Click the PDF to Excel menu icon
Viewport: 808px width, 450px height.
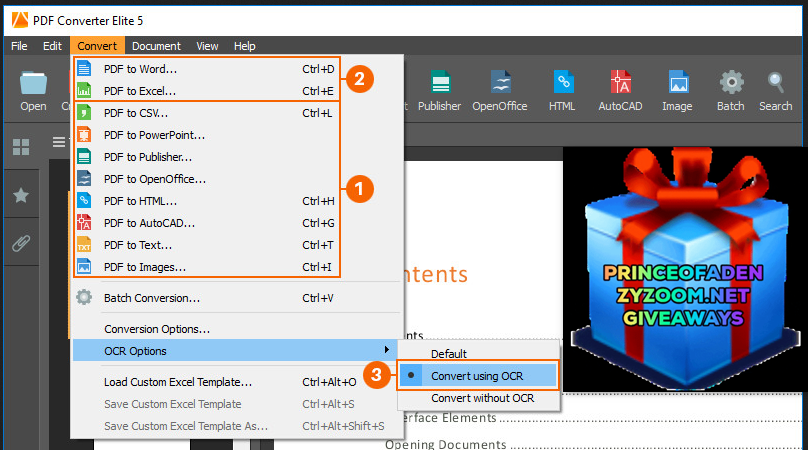(x=84, y=91)
